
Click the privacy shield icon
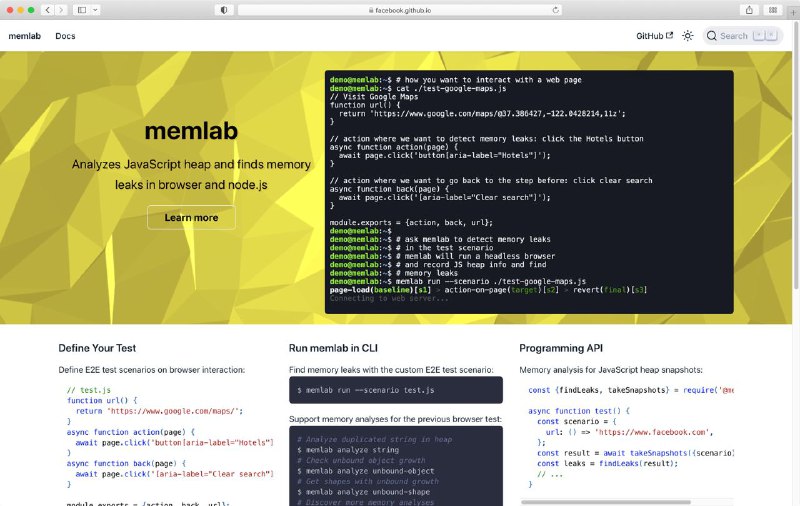[x=223, y=10]
